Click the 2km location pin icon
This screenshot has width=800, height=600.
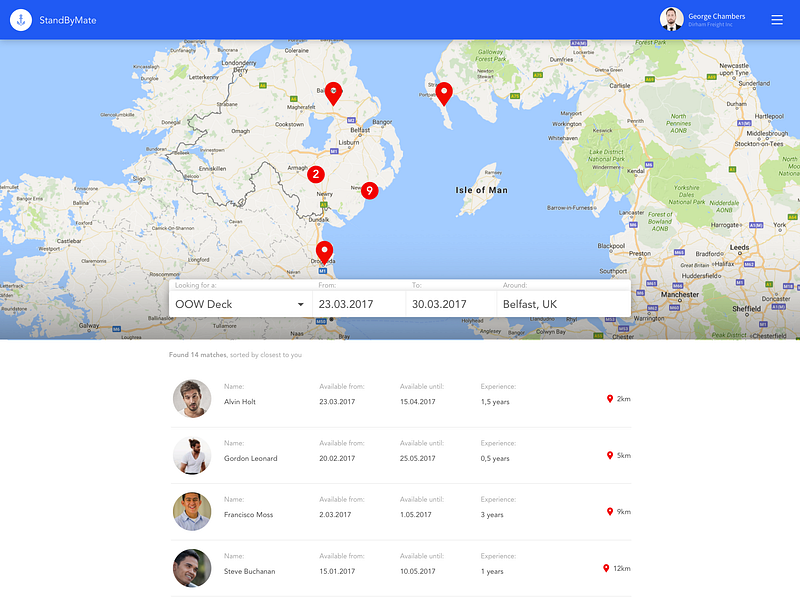coord(610,398)
